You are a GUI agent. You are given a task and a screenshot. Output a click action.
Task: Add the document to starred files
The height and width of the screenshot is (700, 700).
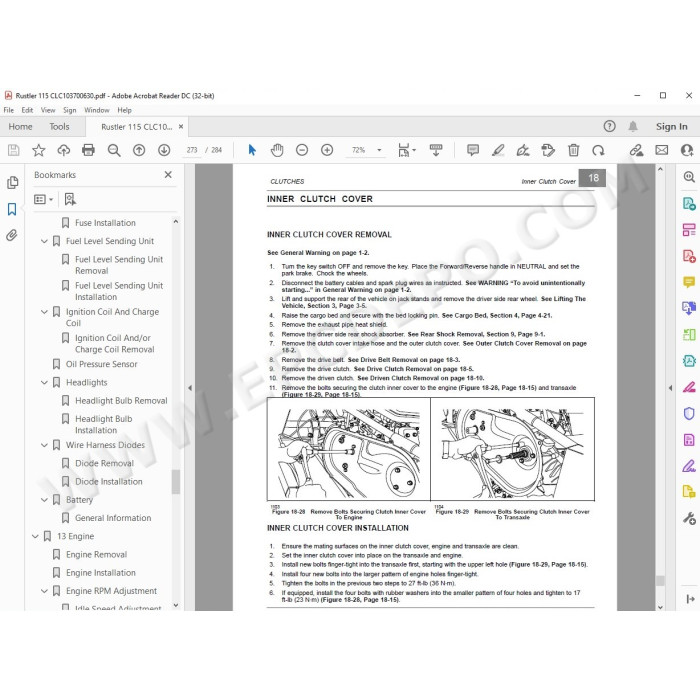(x=39, y=150)
